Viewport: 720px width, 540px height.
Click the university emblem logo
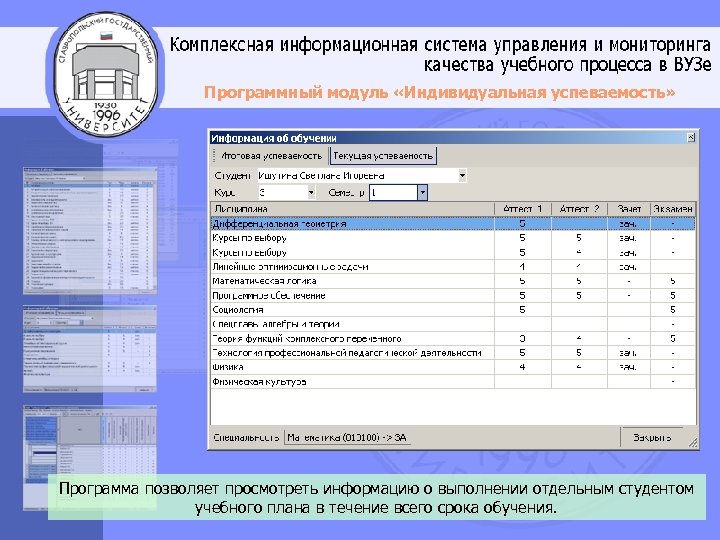[106, 73]
